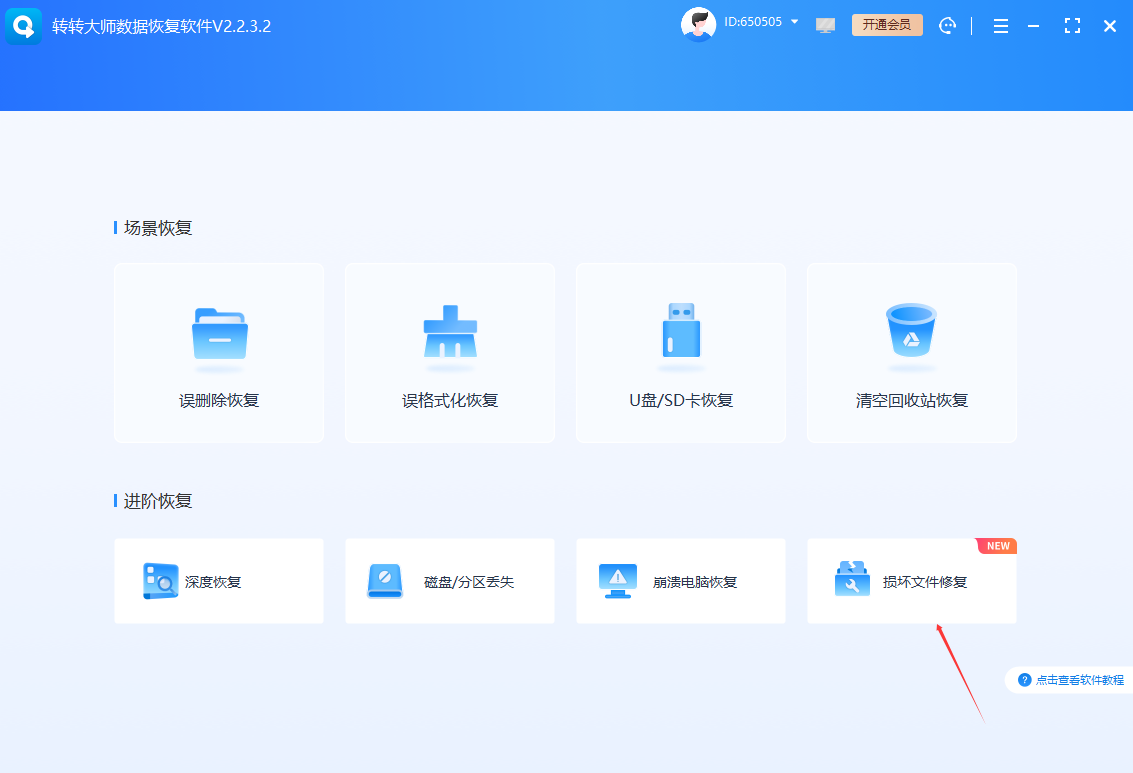Toggle the fullscreen icon in the title bar
Image resolution: width=1133 pixels, height=773 pixels.
tap(1072, 26)
